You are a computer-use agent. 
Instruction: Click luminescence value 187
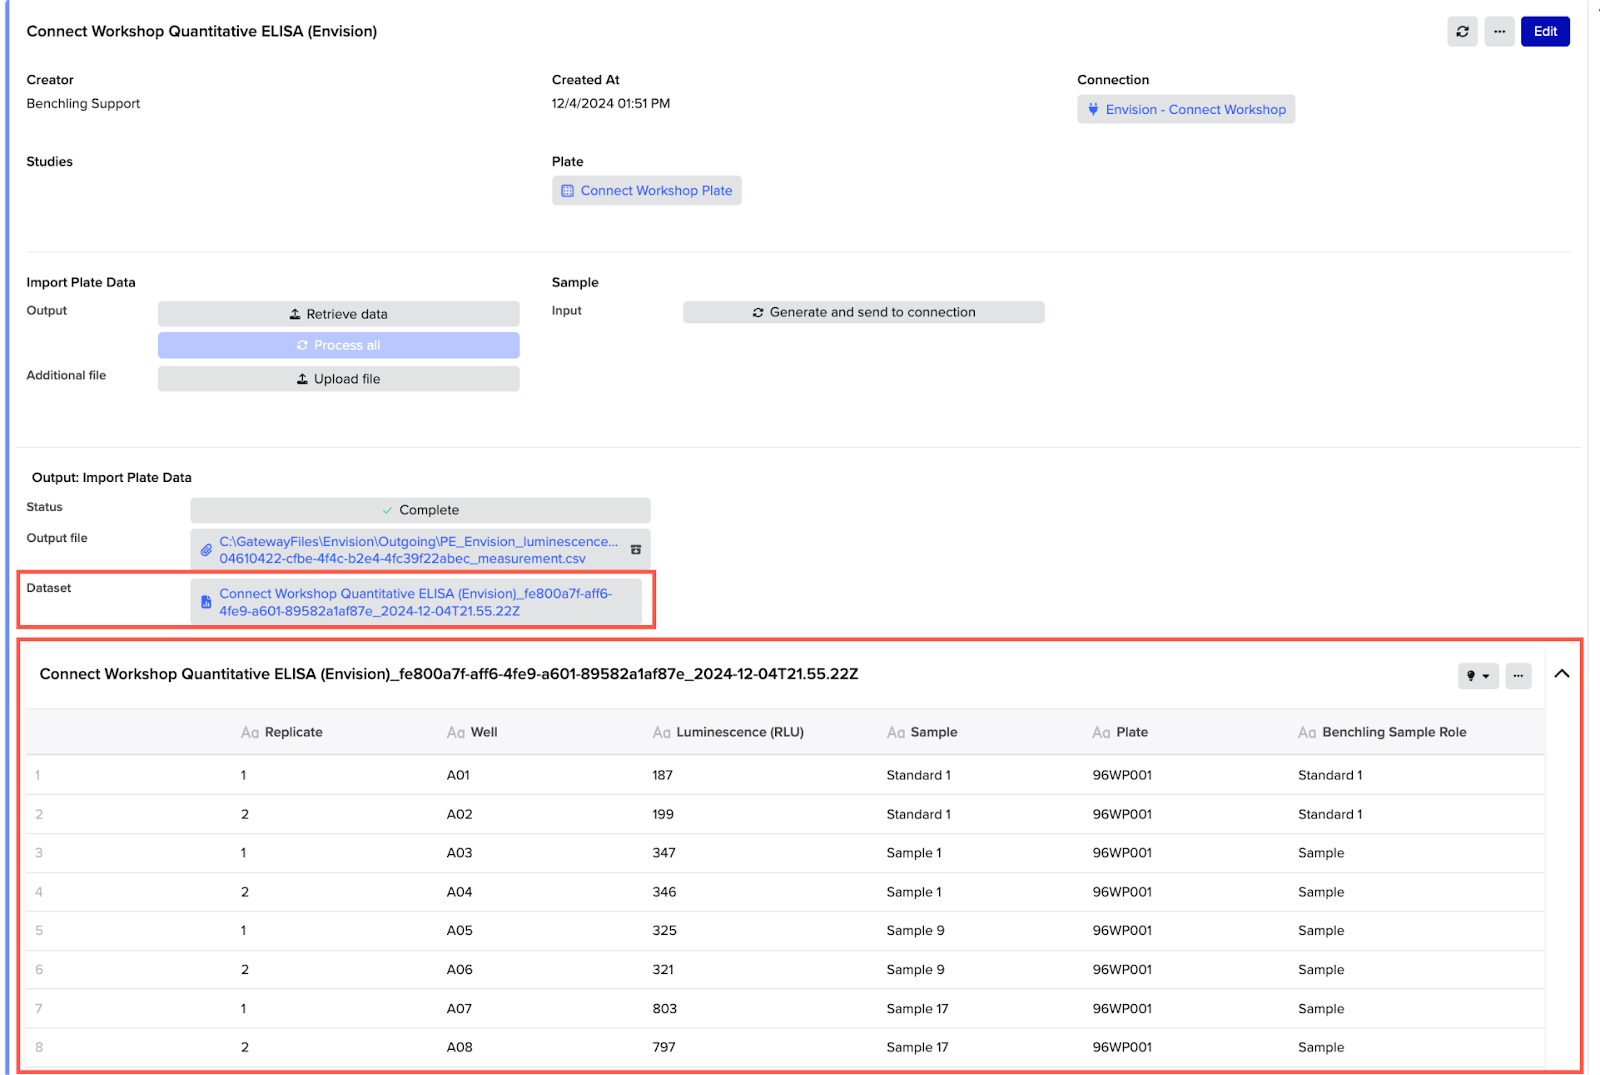click(x=662, y=775)
